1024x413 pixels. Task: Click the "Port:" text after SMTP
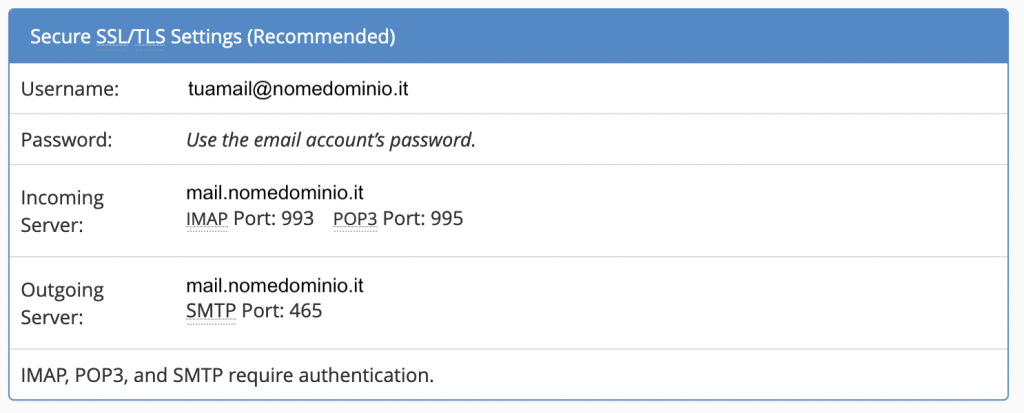coord(262,311)
